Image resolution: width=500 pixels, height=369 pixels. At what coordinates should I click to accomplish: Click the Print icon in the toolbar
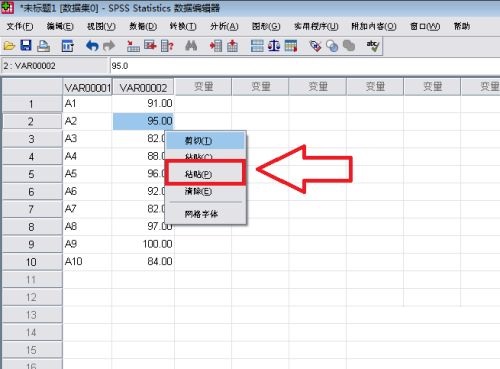(43, 46)
